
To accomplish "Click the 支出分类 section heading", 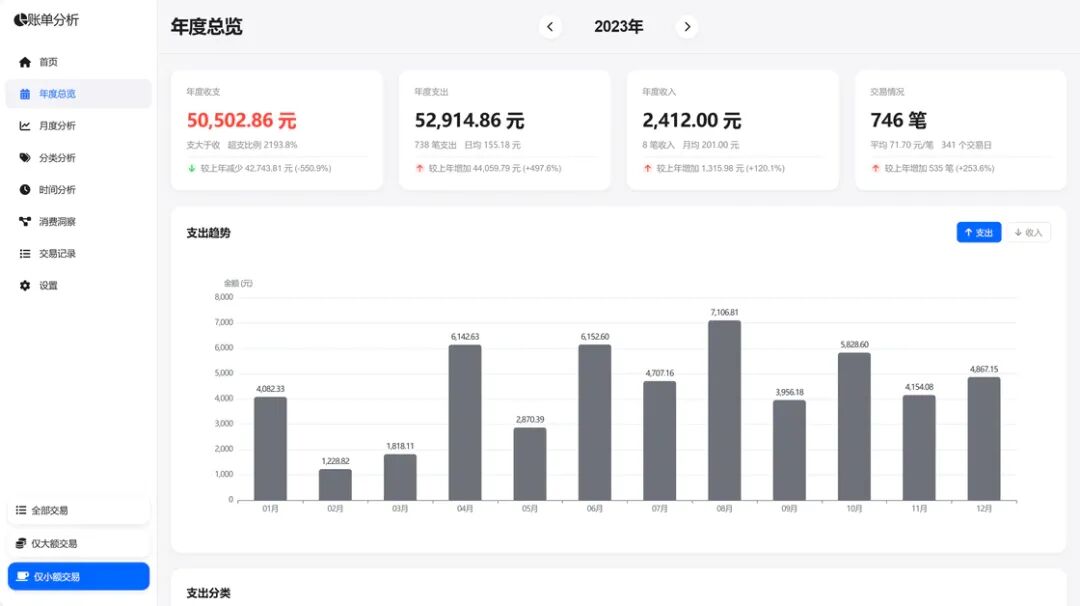I will 209,593.
